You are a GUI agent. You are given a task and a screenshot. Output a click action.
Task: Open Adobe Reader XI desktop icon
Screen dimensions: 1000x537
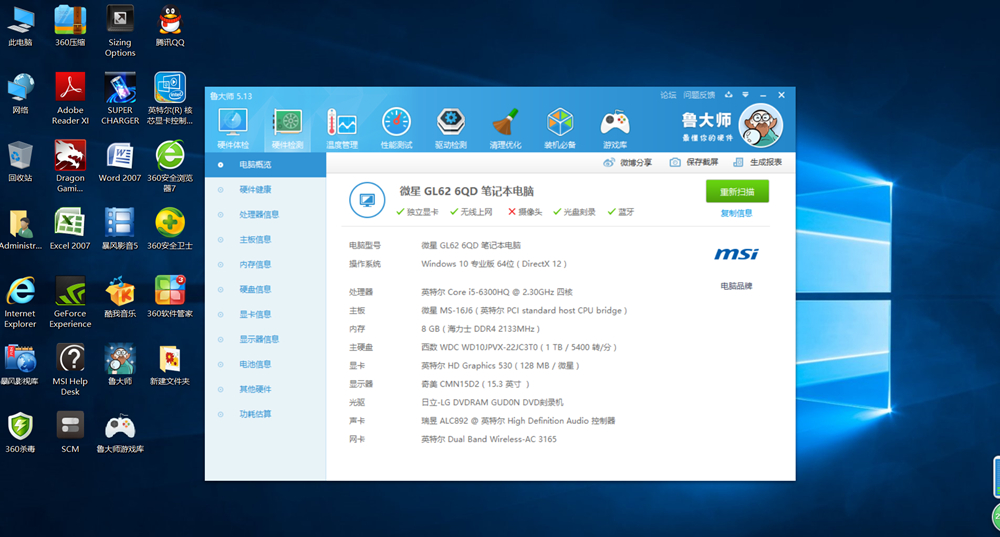70,98
